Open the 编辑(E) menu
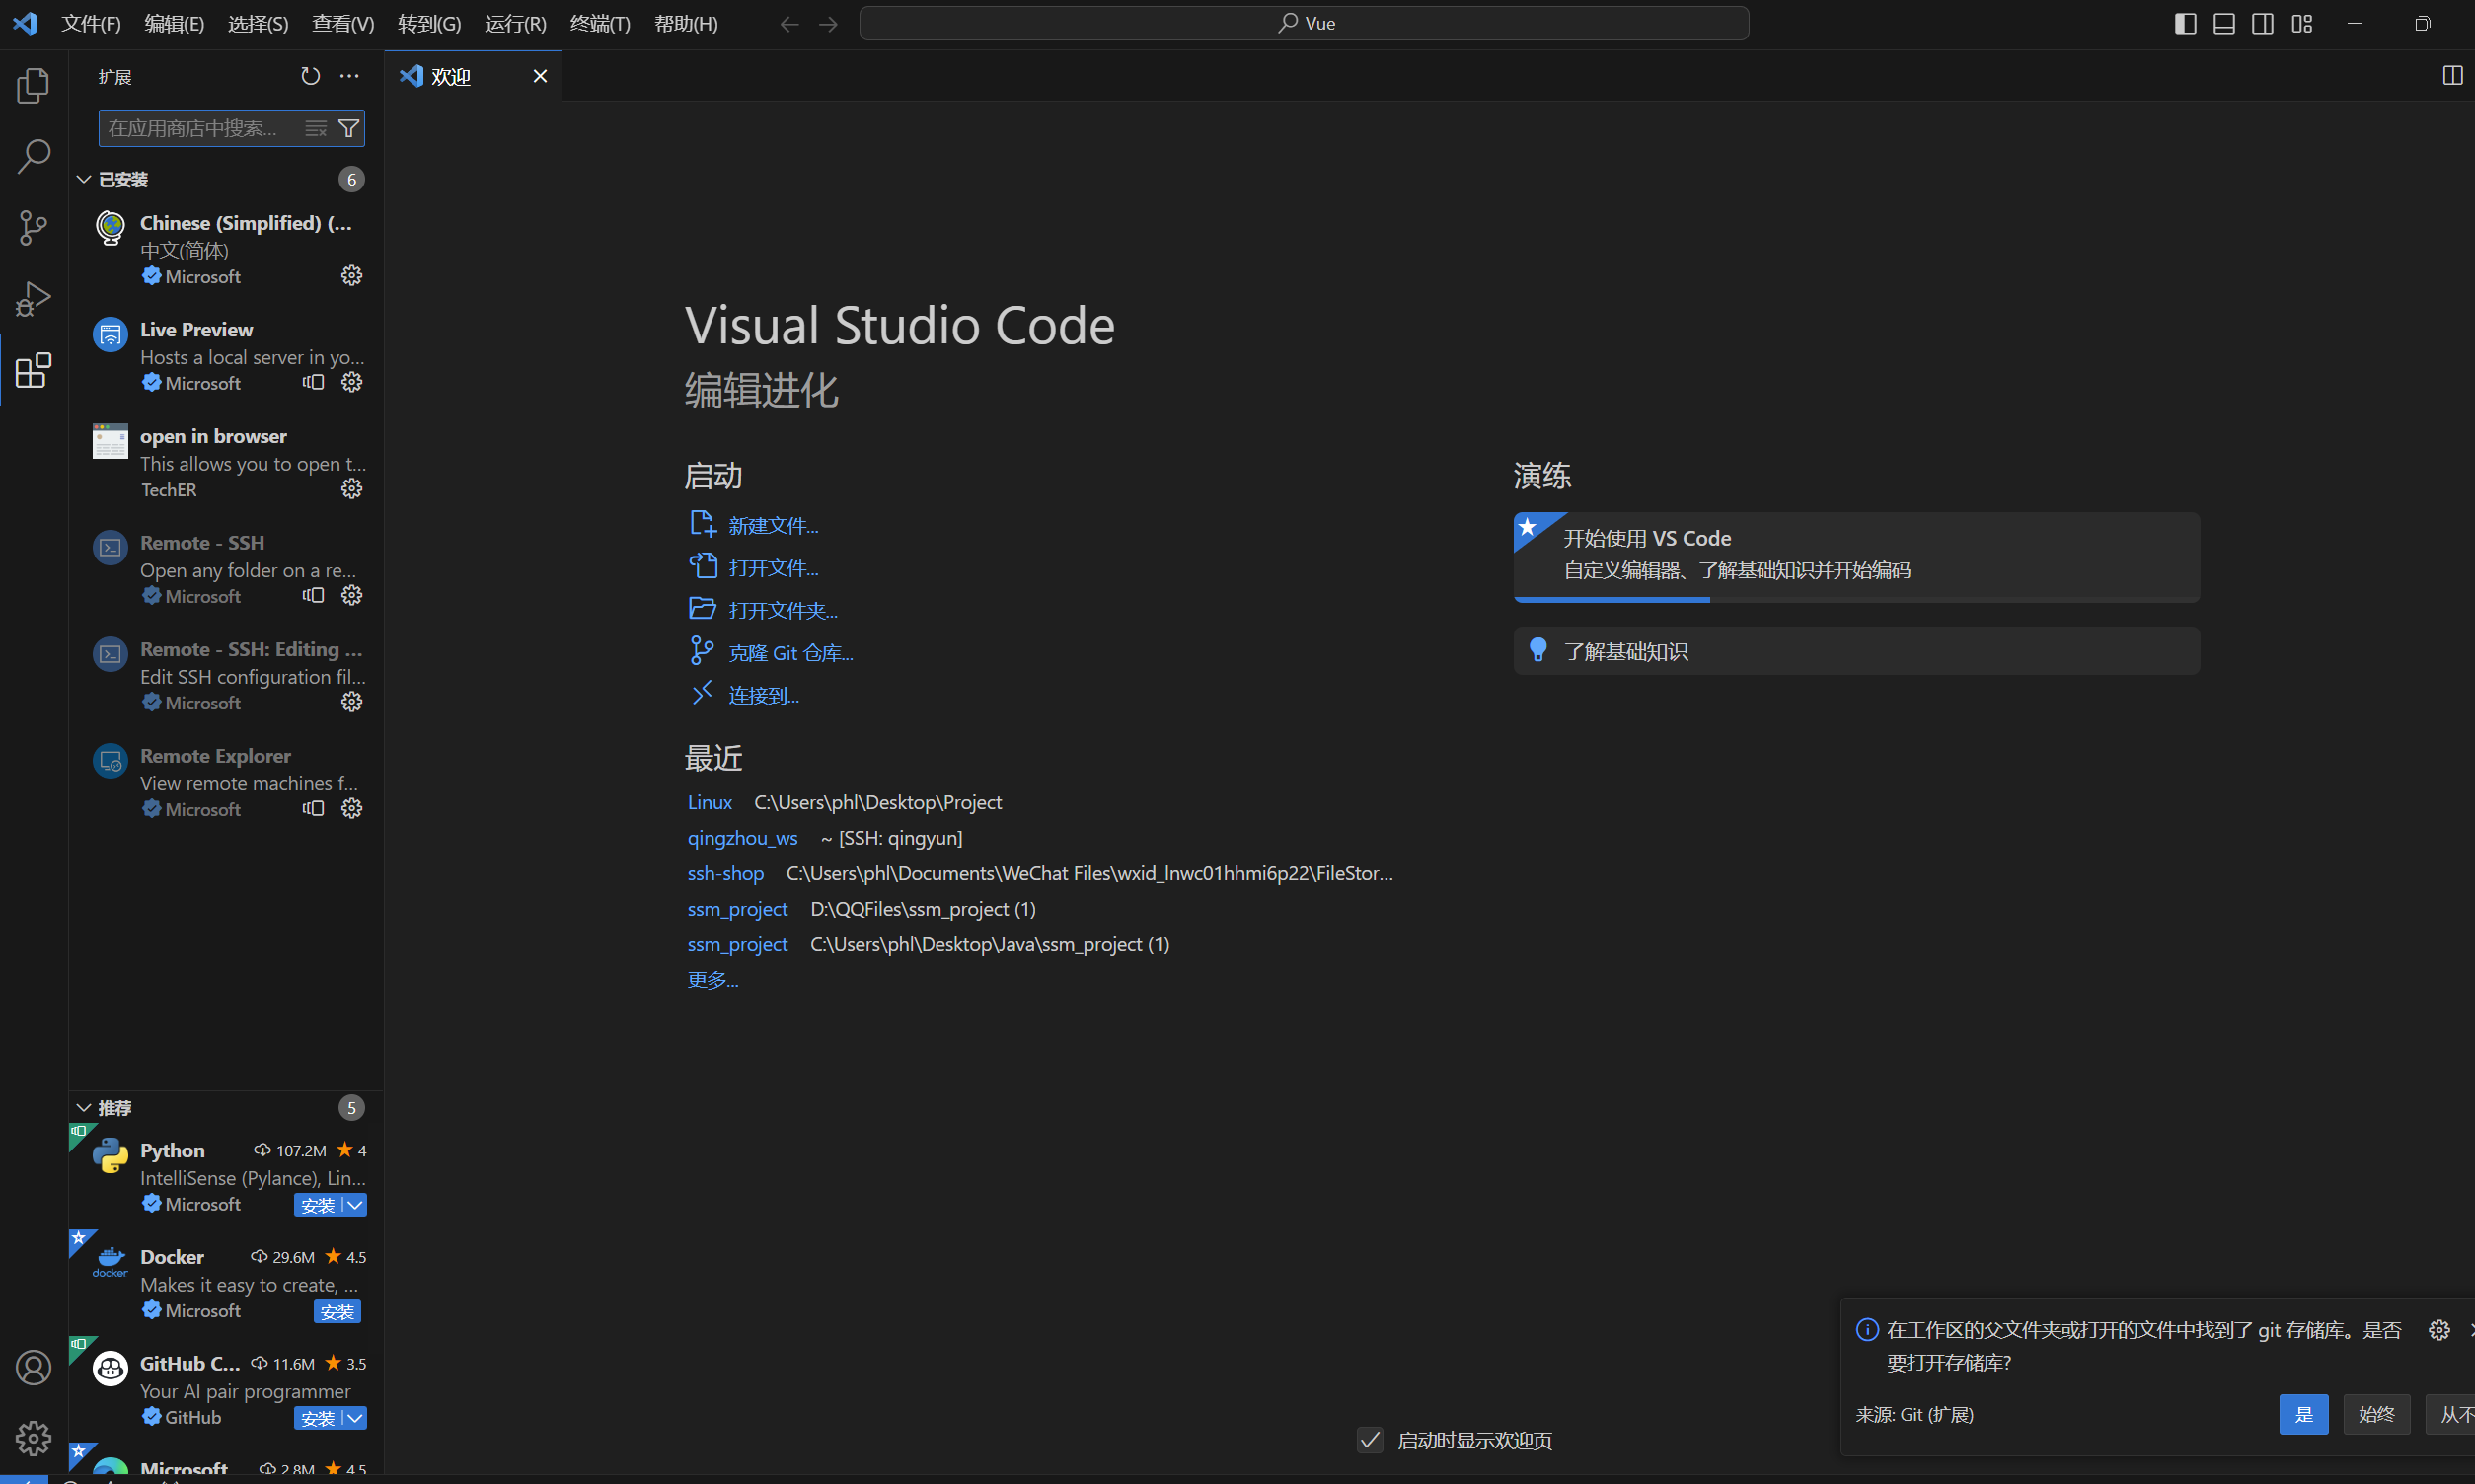Viewport: 2475px width, 1484px height. (x=174, y=23)
